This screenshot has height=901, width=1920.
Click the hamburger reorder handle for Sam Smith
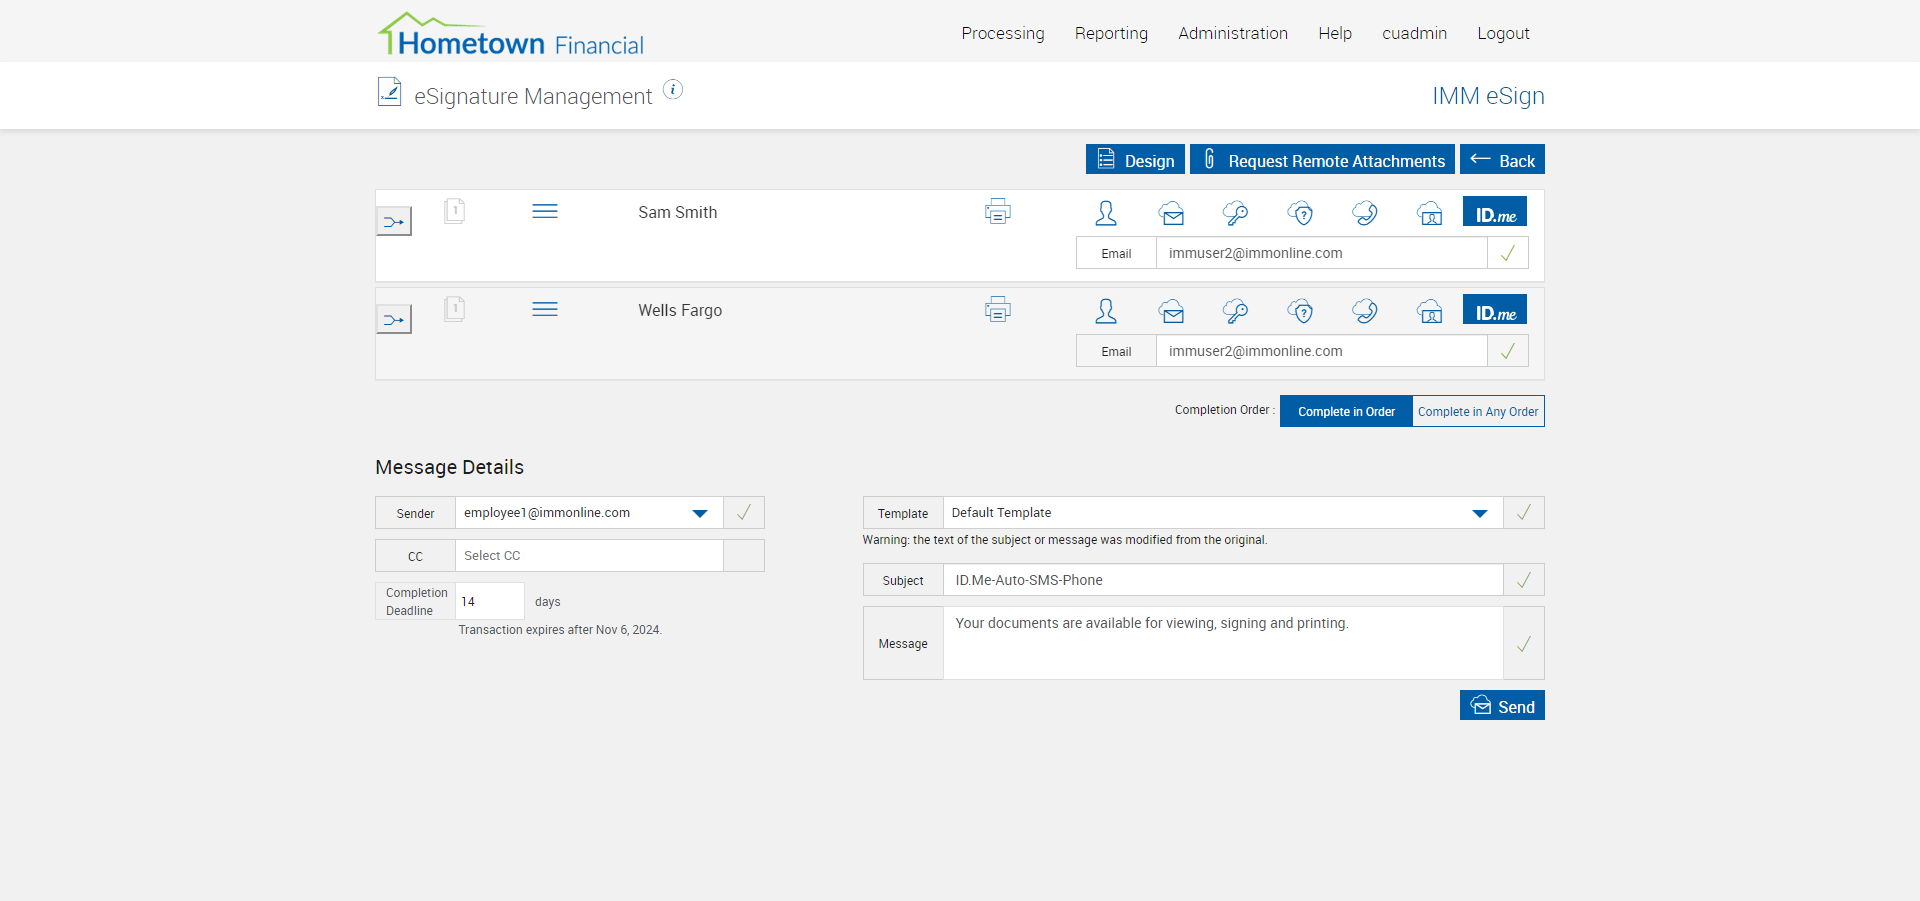pos(545,211)
